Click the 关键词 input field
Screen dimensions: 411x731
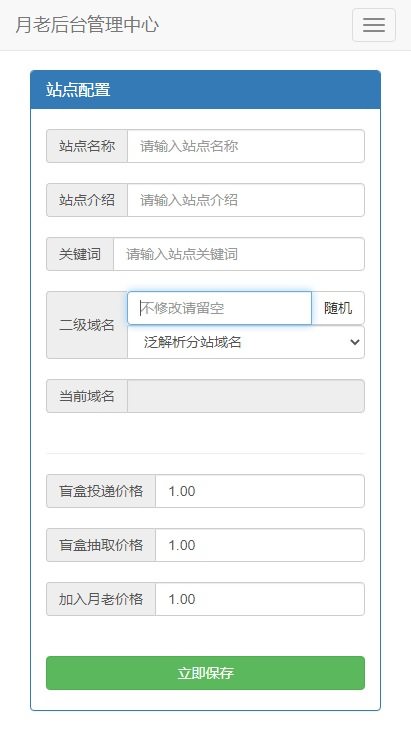[239, 254]
